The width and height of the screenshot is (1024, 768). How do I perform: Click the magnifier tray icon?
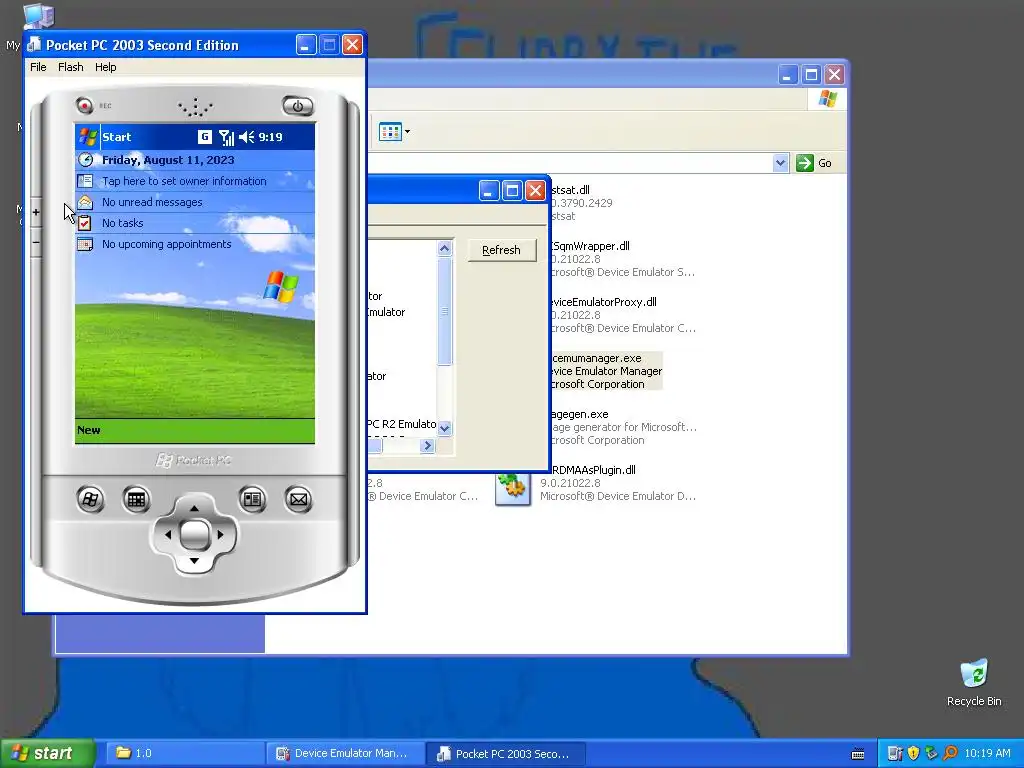[x=950, y=753]
